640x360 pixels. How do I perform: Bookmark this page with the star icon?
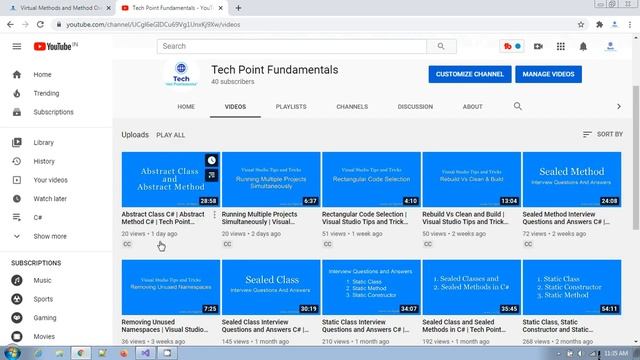click(x=581, y=24)
